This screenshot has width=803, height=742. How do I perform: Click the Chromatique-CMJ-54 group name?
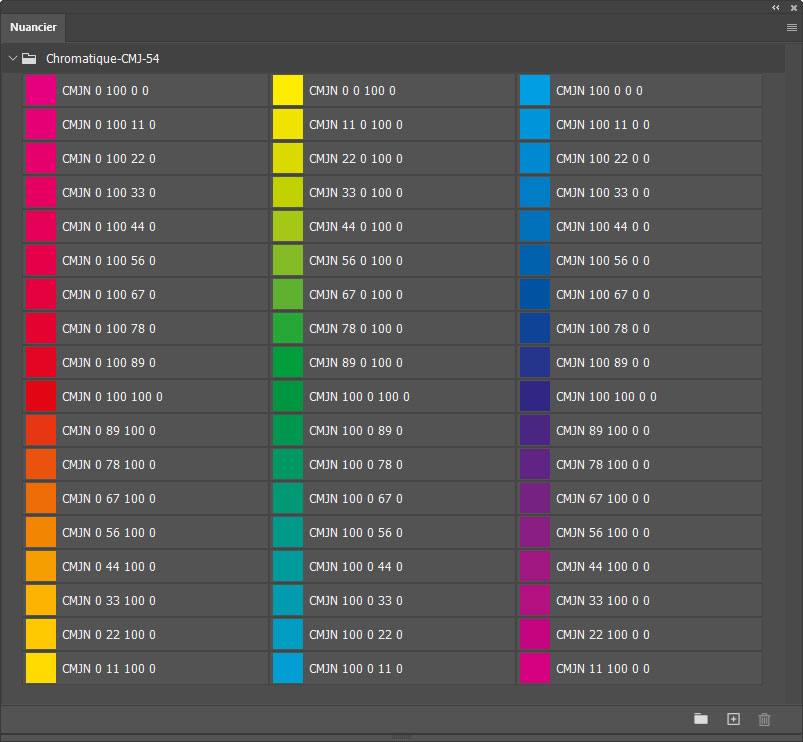point(102,59)
